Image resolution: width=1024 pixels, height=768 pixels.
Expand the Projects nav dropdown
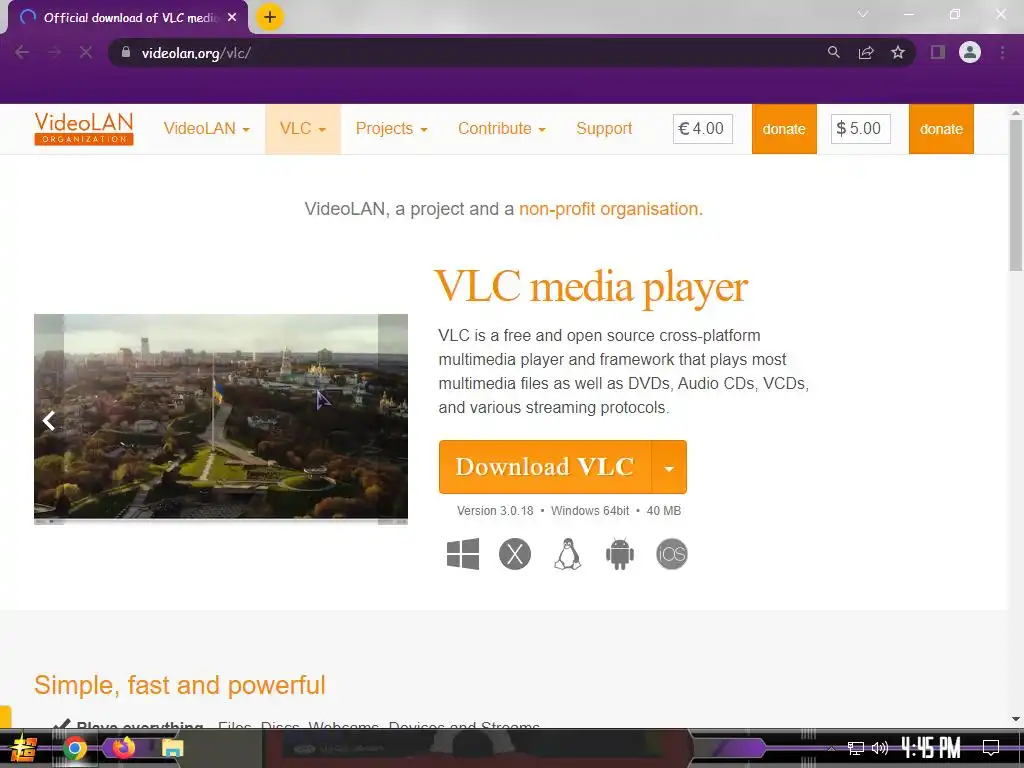[x=391, y=129]
